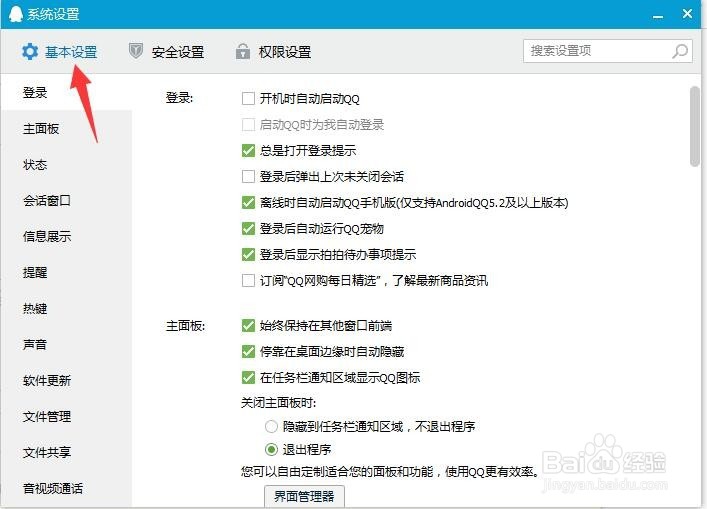The width and height of the screenshot is (707, 509).
Task: Select 提醒 in the sidebar
Action: 67,272
